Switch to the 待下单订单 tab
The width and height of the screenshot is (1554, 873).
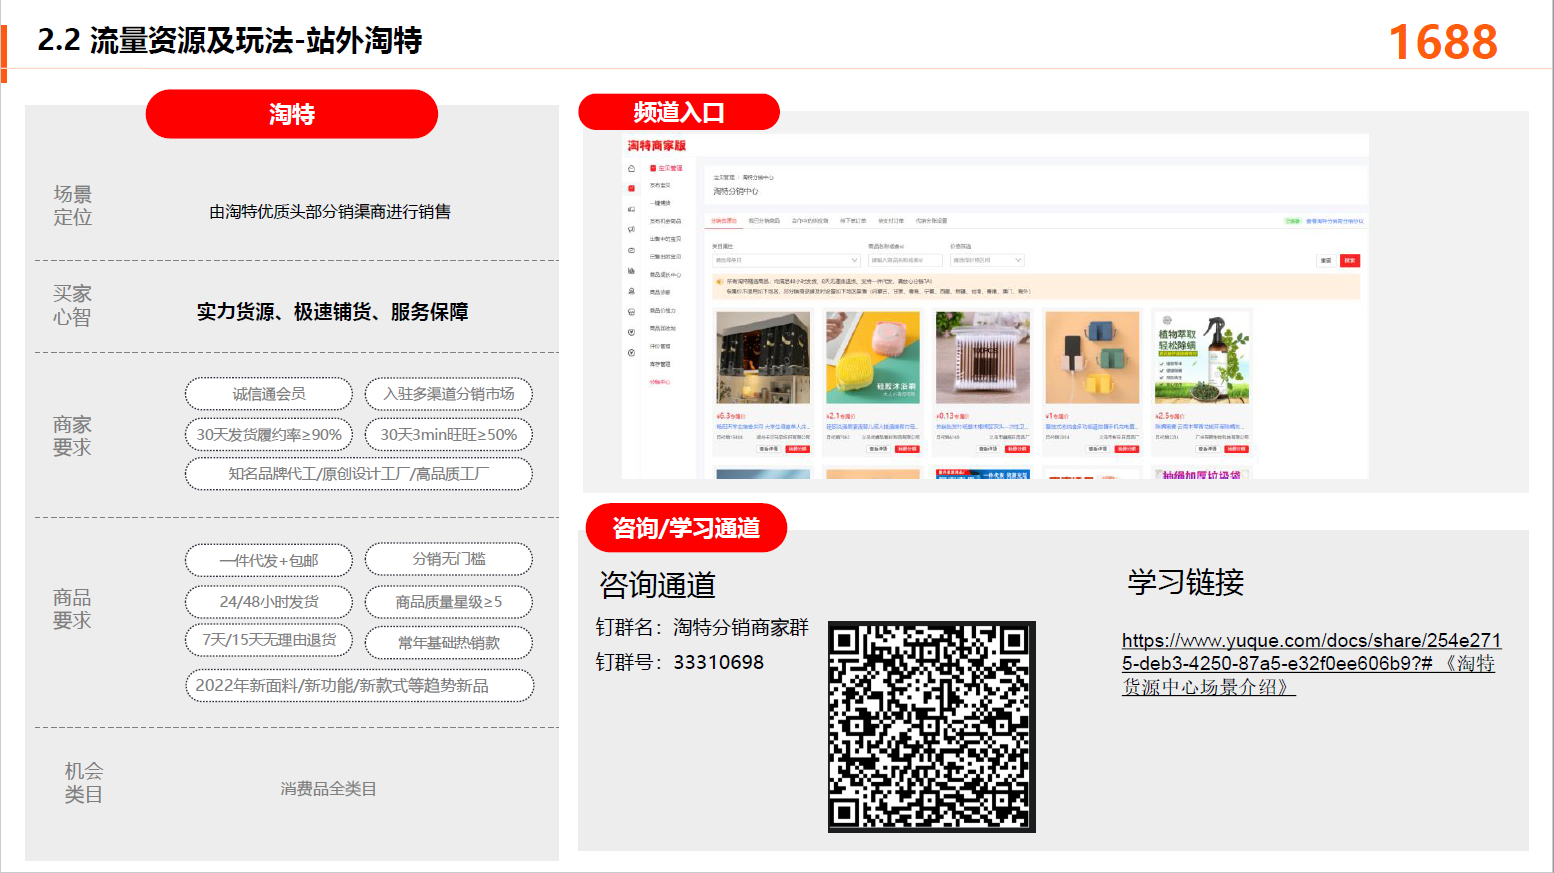(853, 221)
